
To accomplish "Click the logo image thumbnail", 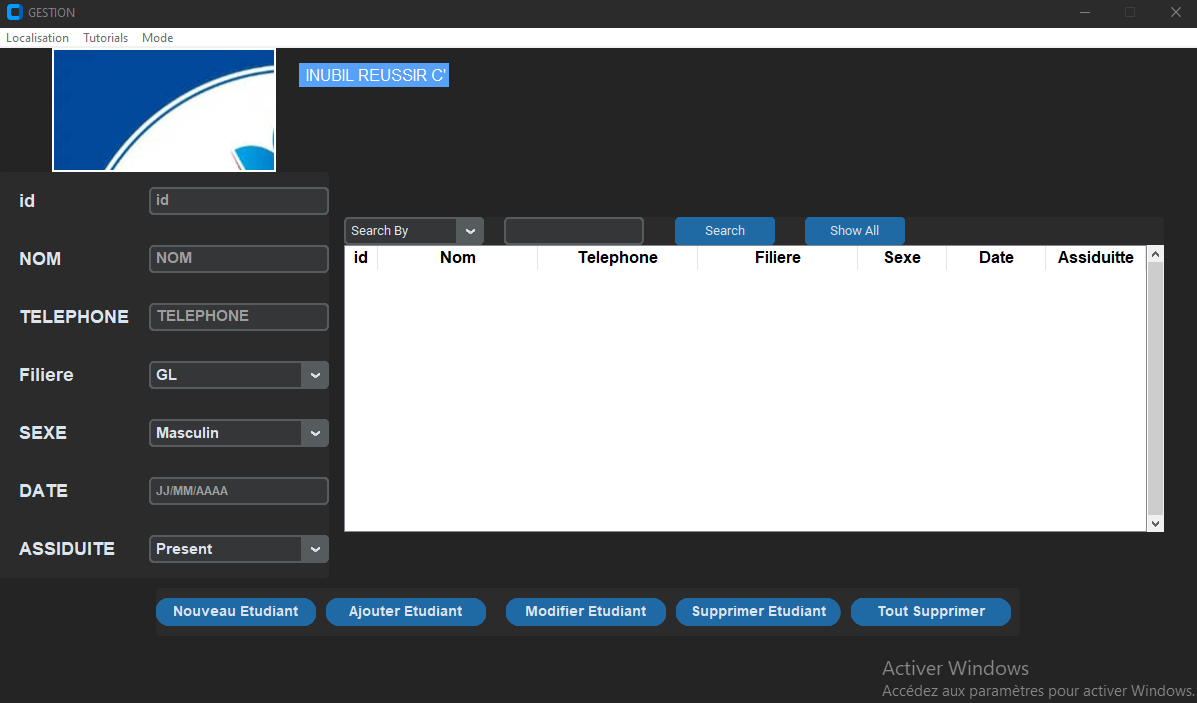I will coord(164,110).
